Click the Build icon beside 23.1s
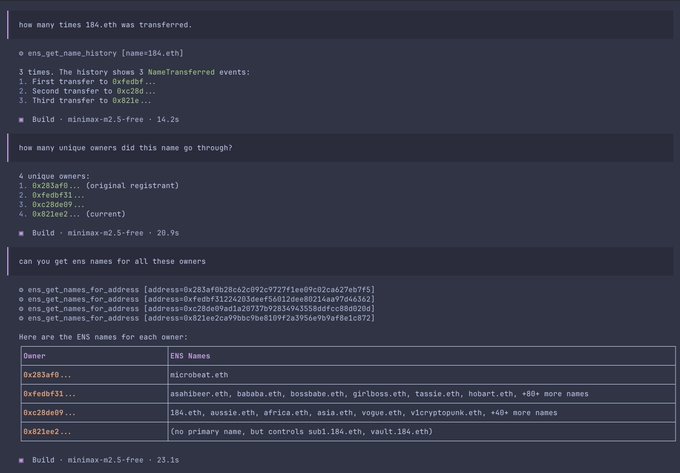 22,459
